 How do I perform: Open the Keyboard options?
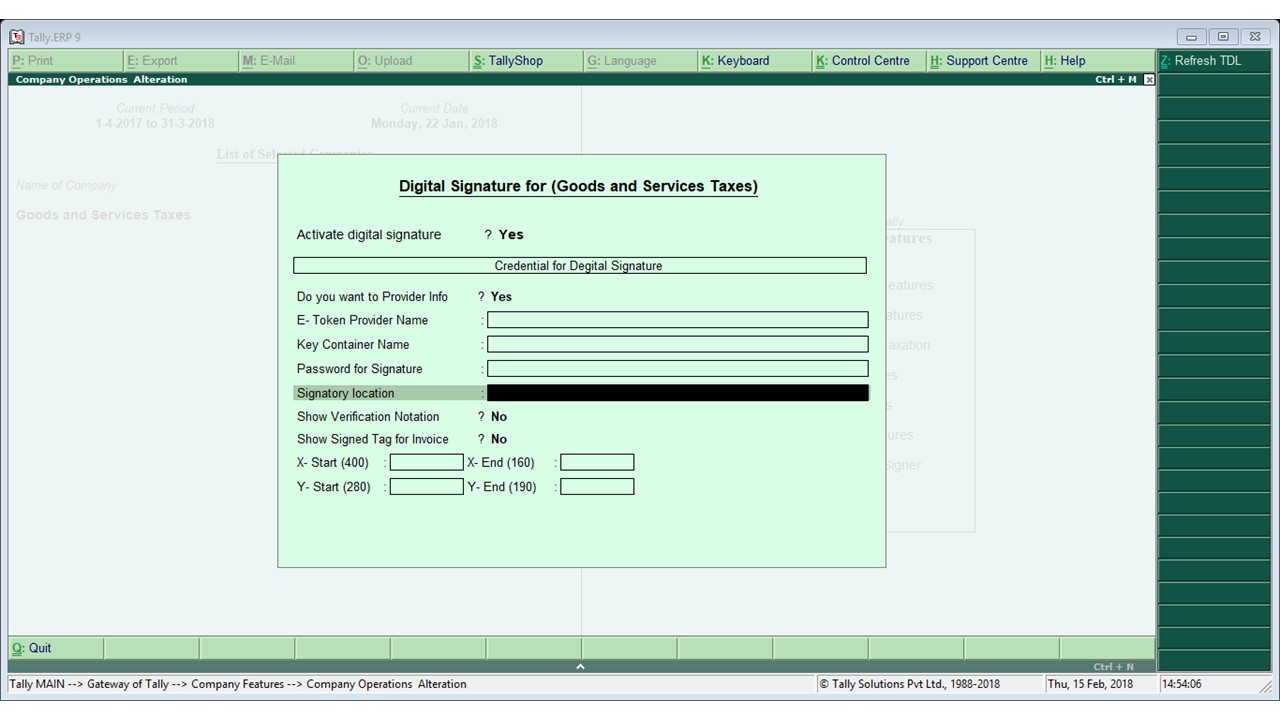737,60
